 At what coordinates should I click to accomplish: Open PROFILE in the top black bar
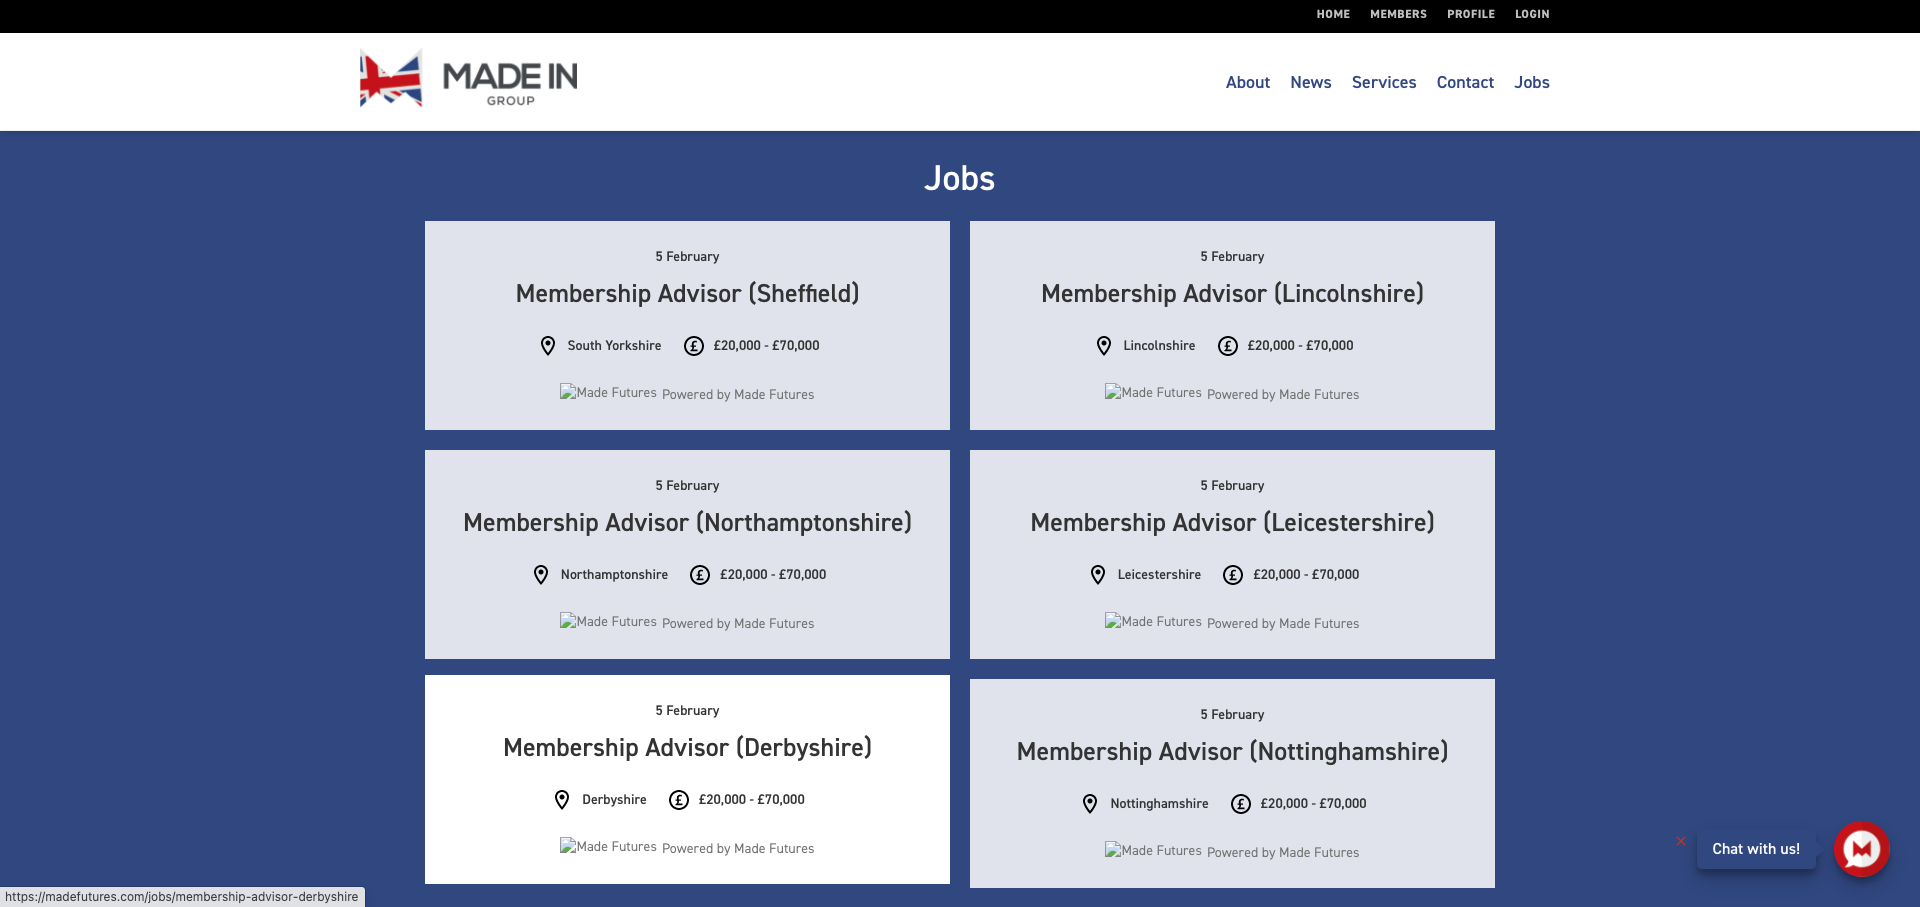pyautogui.click(x=1471, y=14)
